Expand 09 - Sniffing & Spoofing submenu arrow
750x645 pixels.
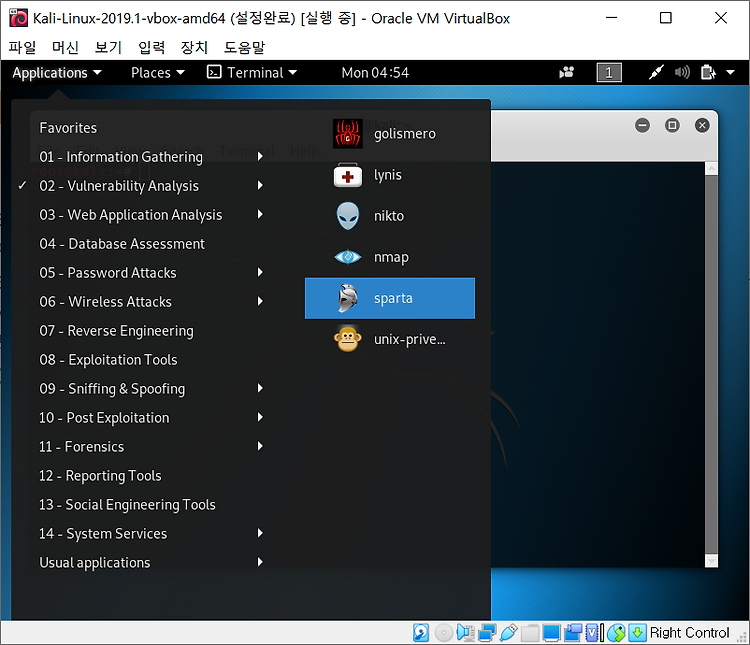[260, 388]
